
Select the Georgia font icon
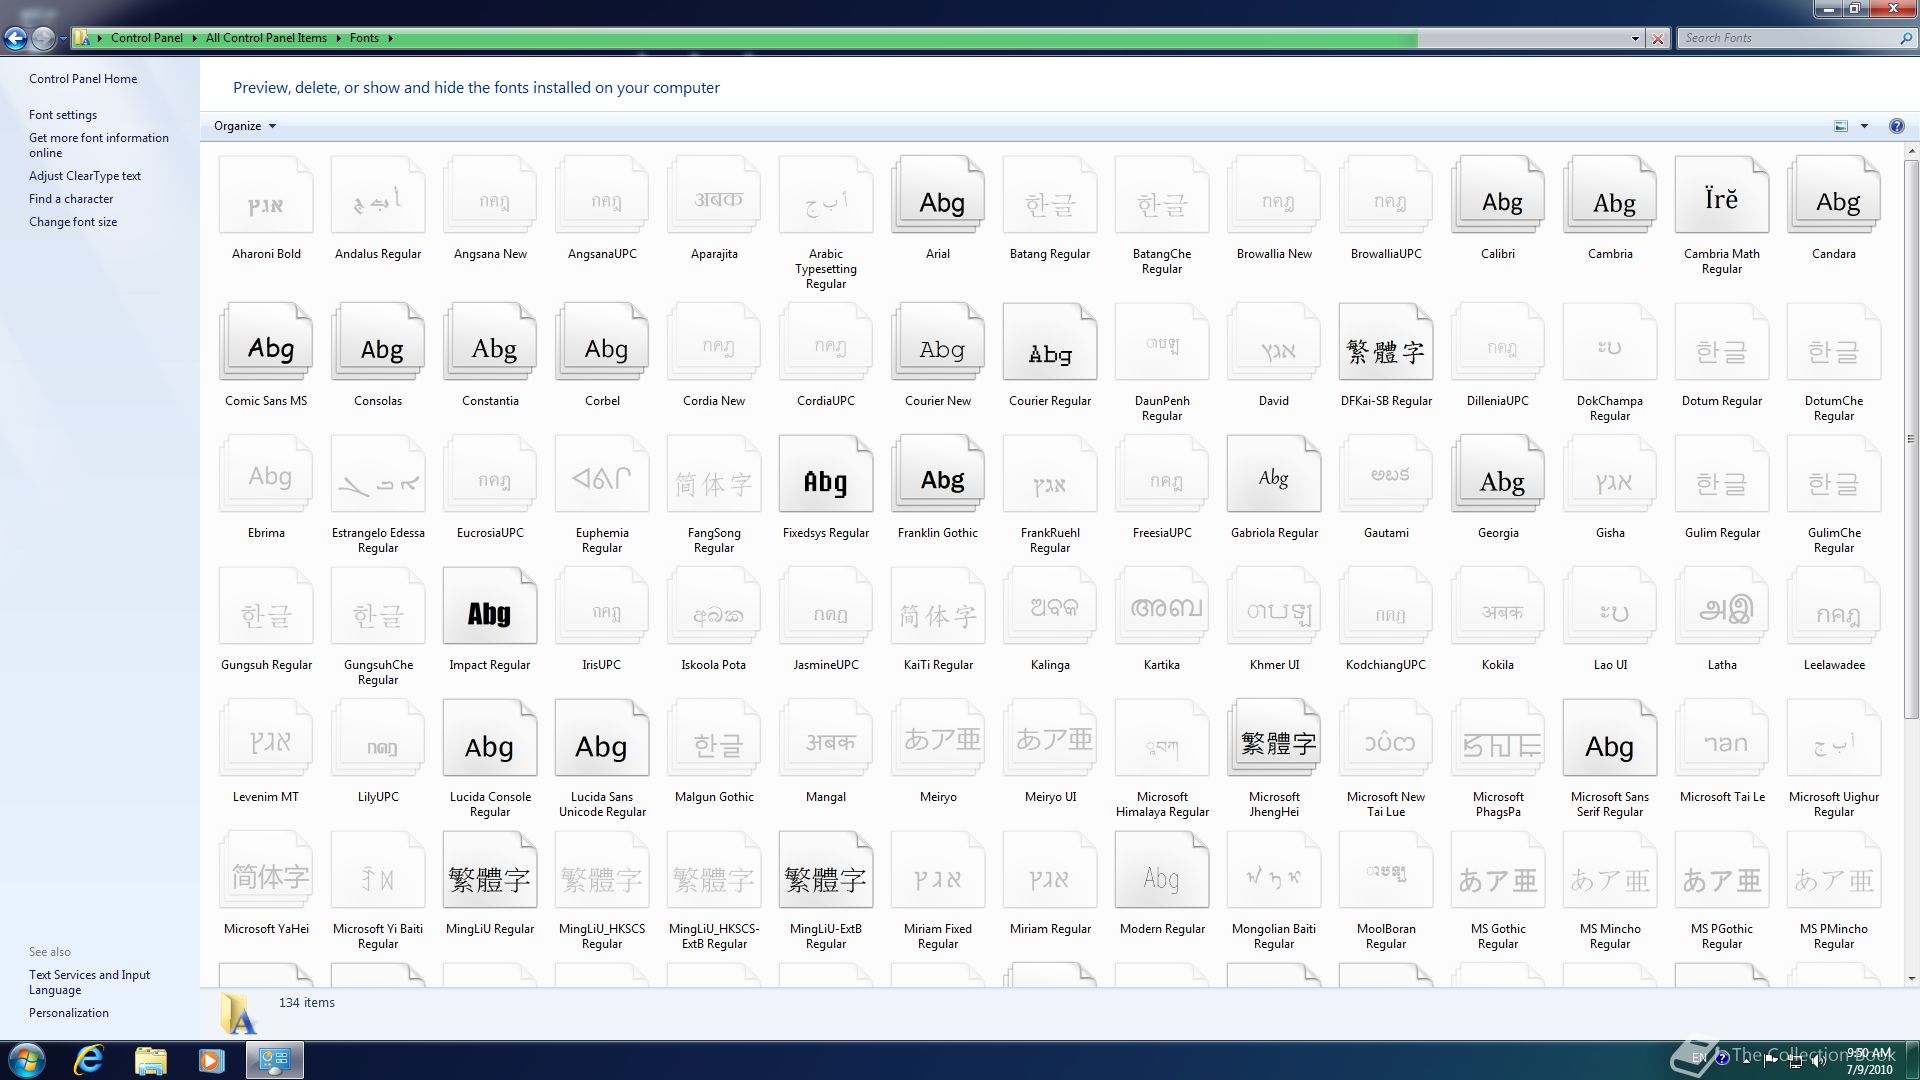coord(1498,475)
